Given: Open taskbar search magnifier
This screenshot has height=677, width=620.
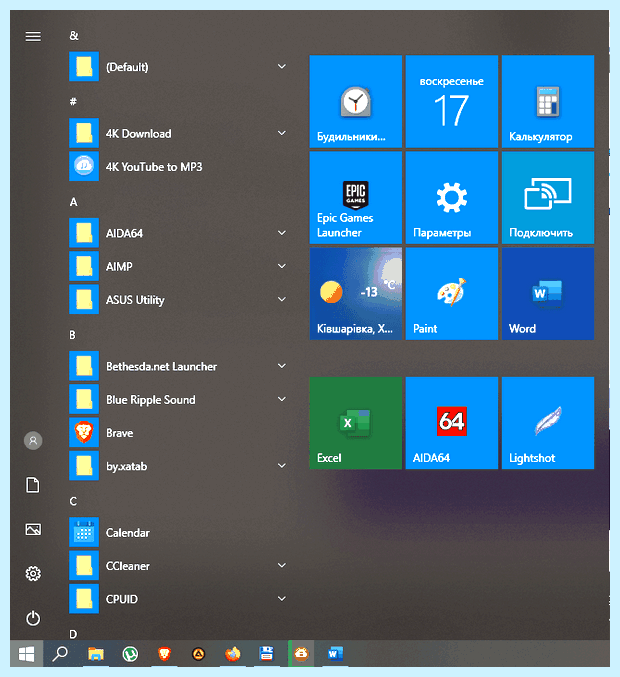Looking at the screenshot, I should click(60, 654).
